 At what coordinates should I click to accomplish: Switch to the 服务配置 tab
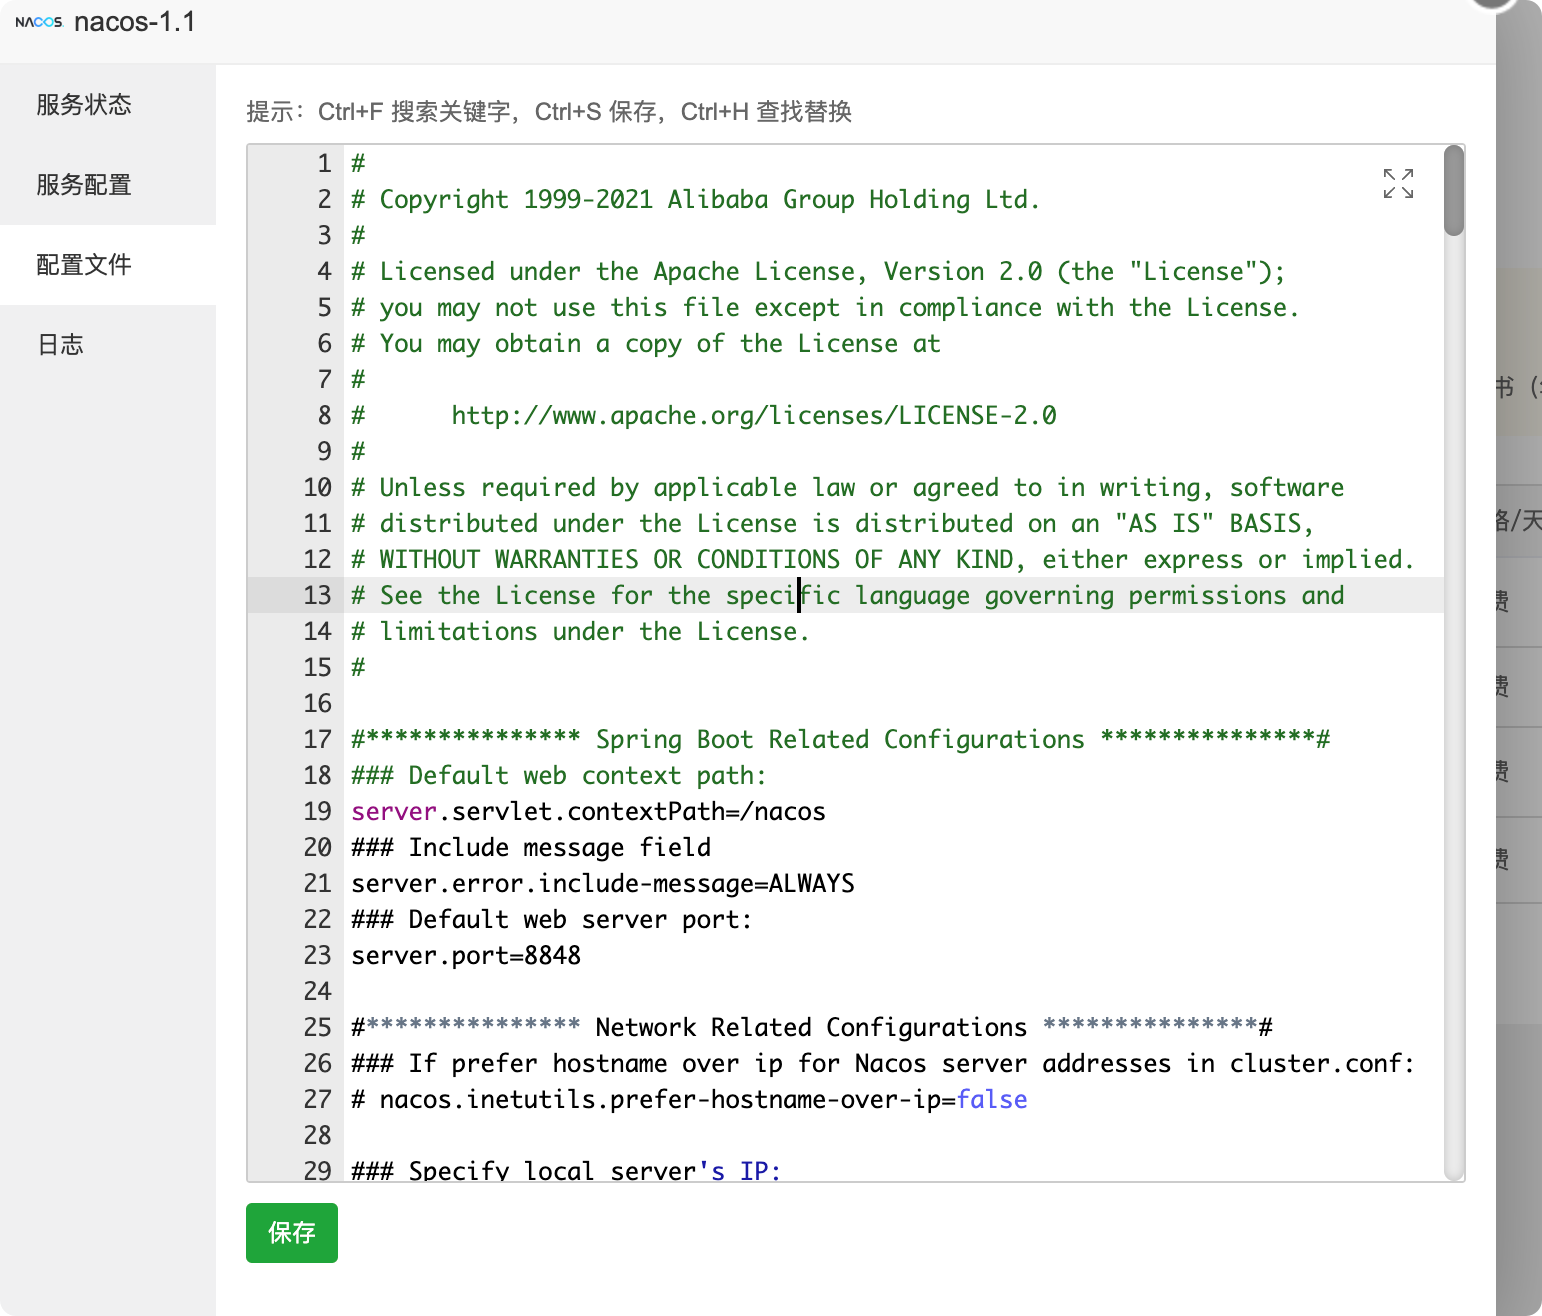tap(84, 185)
